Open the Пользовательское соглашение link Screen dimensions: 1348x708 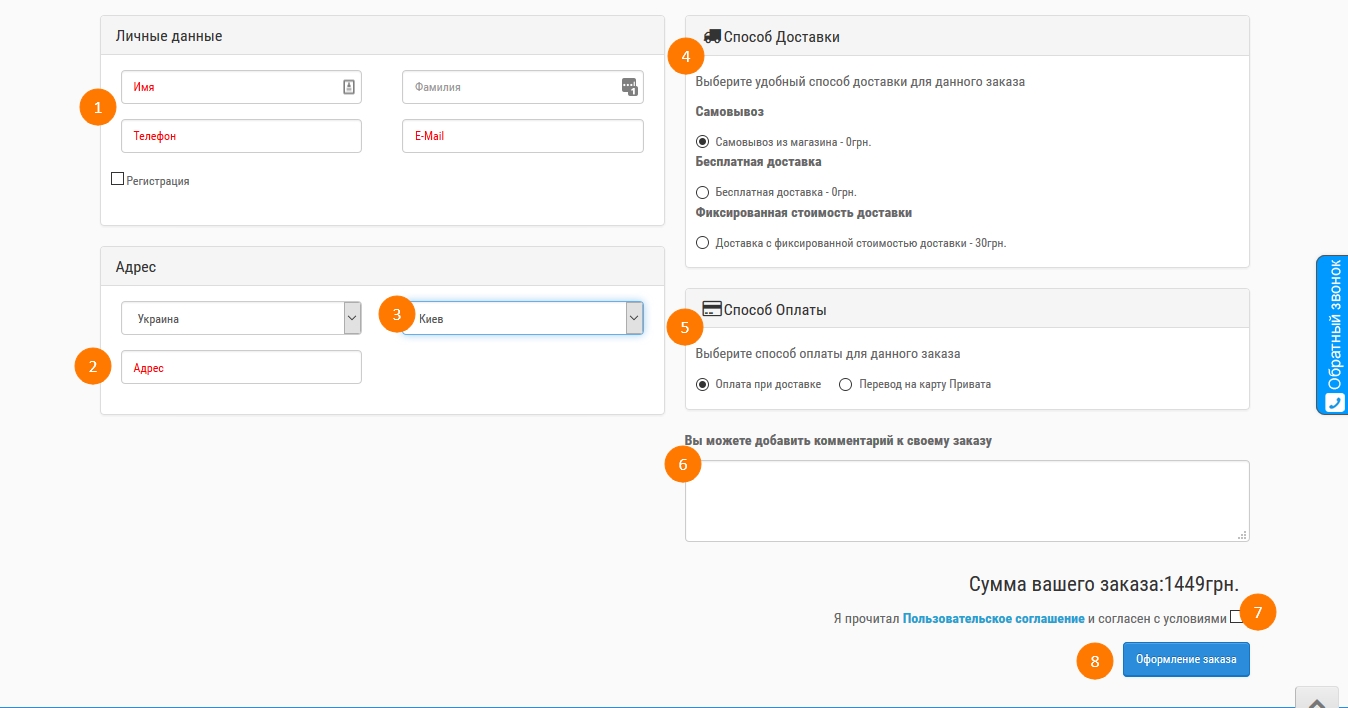click(x=993, y=619)
